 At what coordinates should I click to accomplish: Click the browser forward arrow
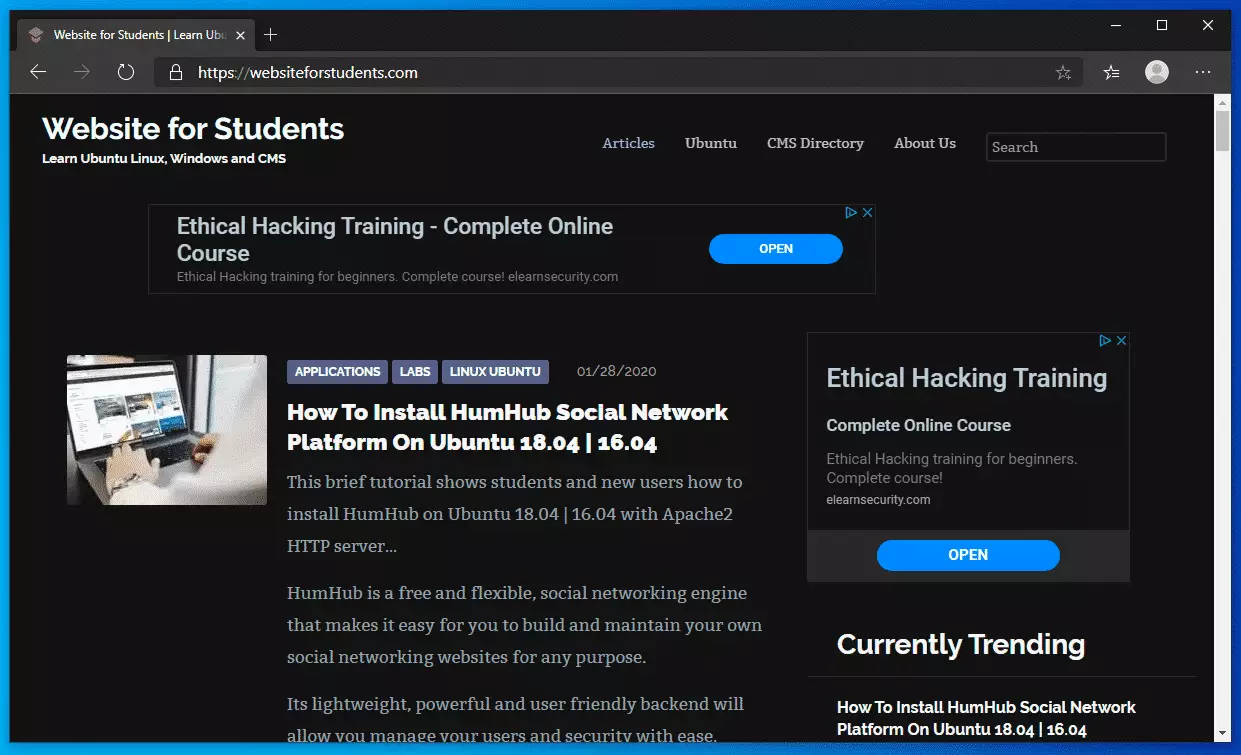point(82,72)
